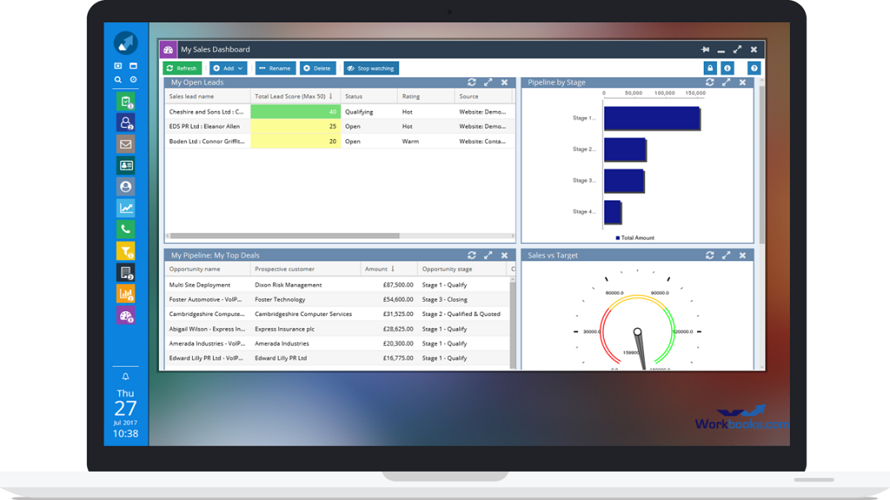Refresh the My Top Deals panel
Screen dimensions: 890x500
[472, 255]
